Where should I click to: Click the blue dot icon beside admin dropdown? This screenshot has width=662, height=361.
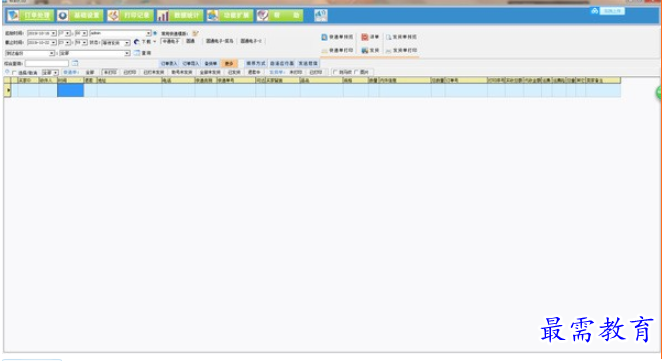pos(155,33)
